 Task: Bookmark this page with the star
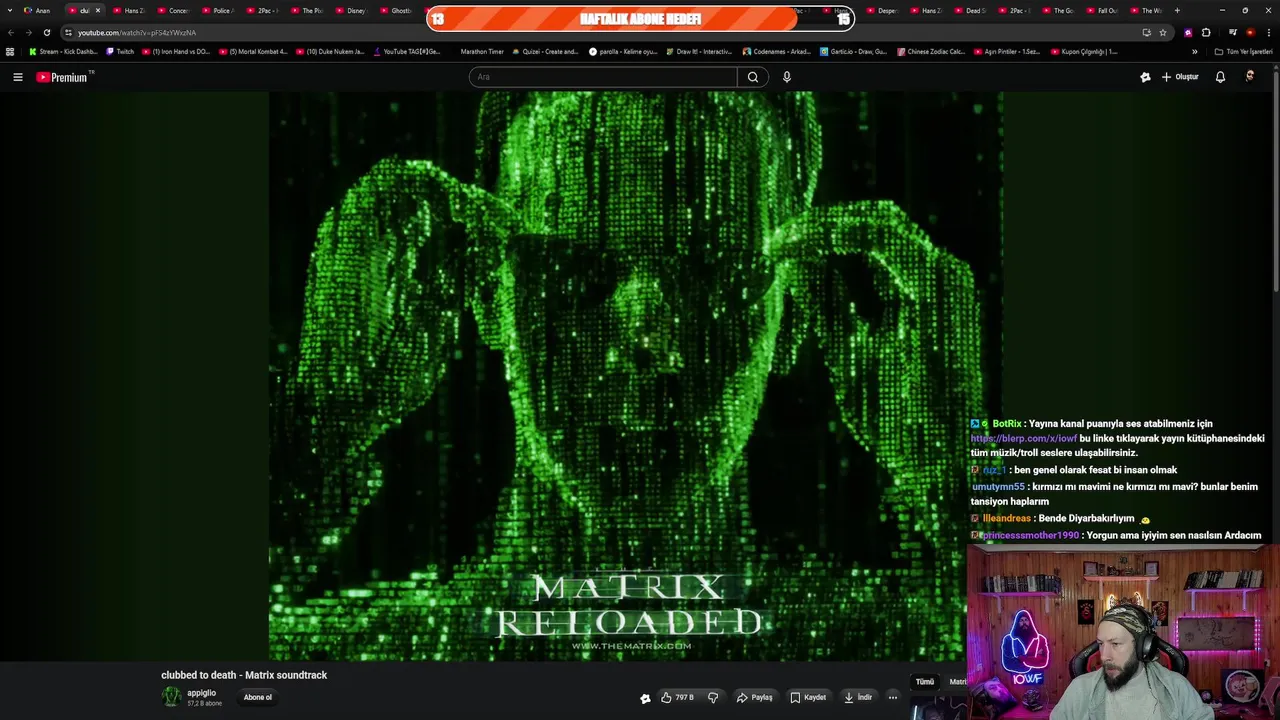pos(1163,32)
